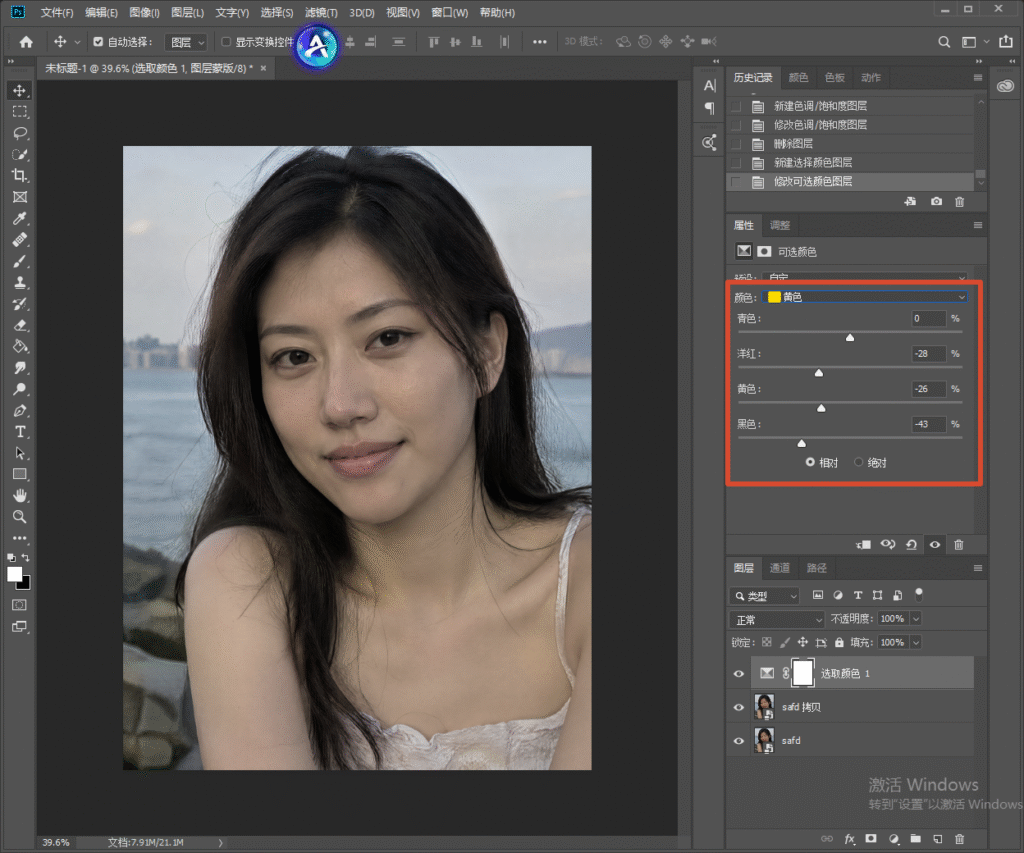The width and height of the screenshot is (1024, 853).
Task: Open the Properties panel menu
Action: tap(978, 225)
